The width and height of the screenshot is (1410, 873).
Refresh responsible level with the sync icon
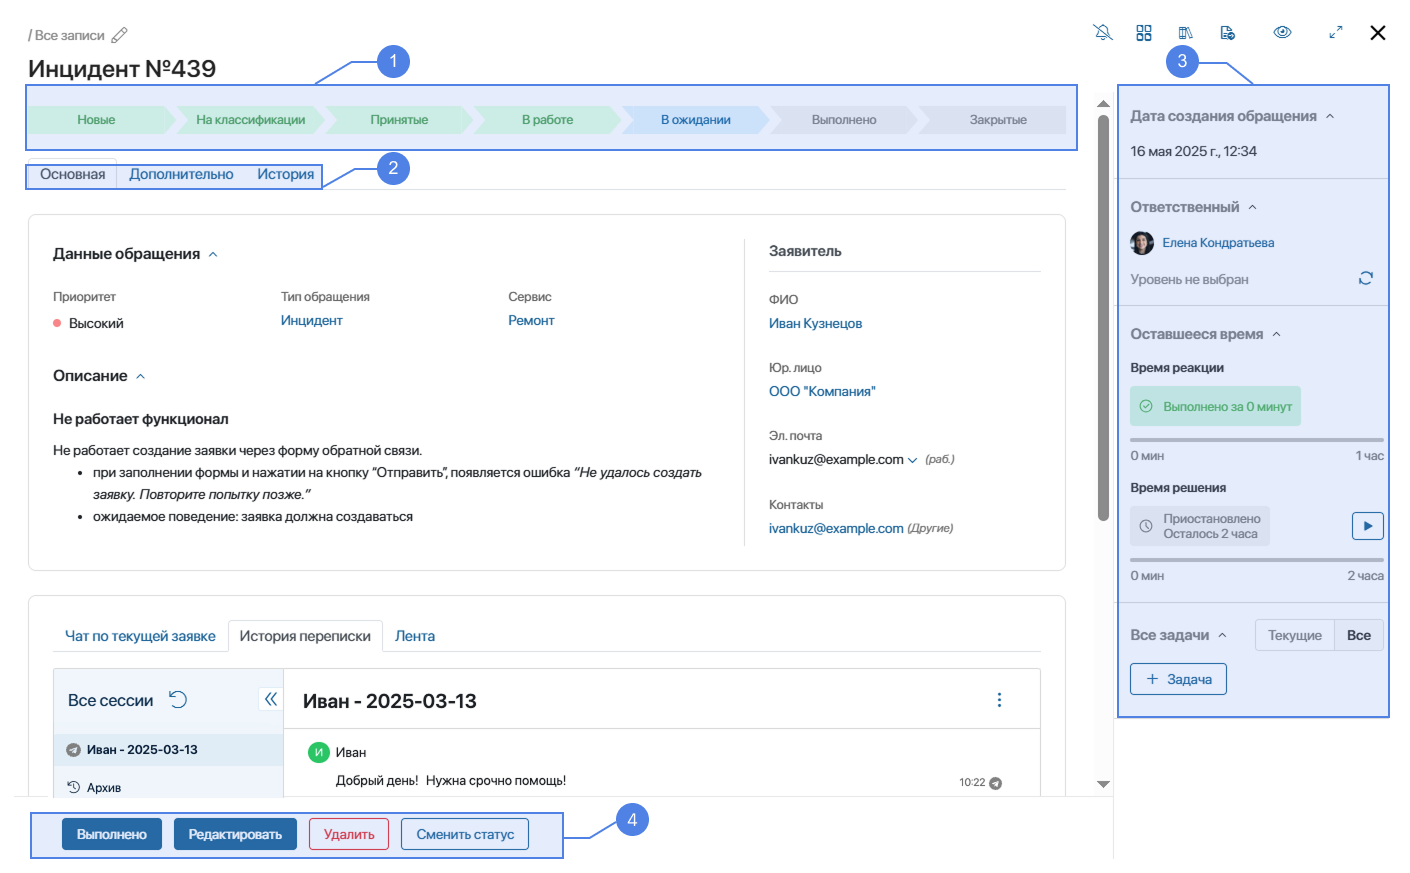[x=1365, y=278]
